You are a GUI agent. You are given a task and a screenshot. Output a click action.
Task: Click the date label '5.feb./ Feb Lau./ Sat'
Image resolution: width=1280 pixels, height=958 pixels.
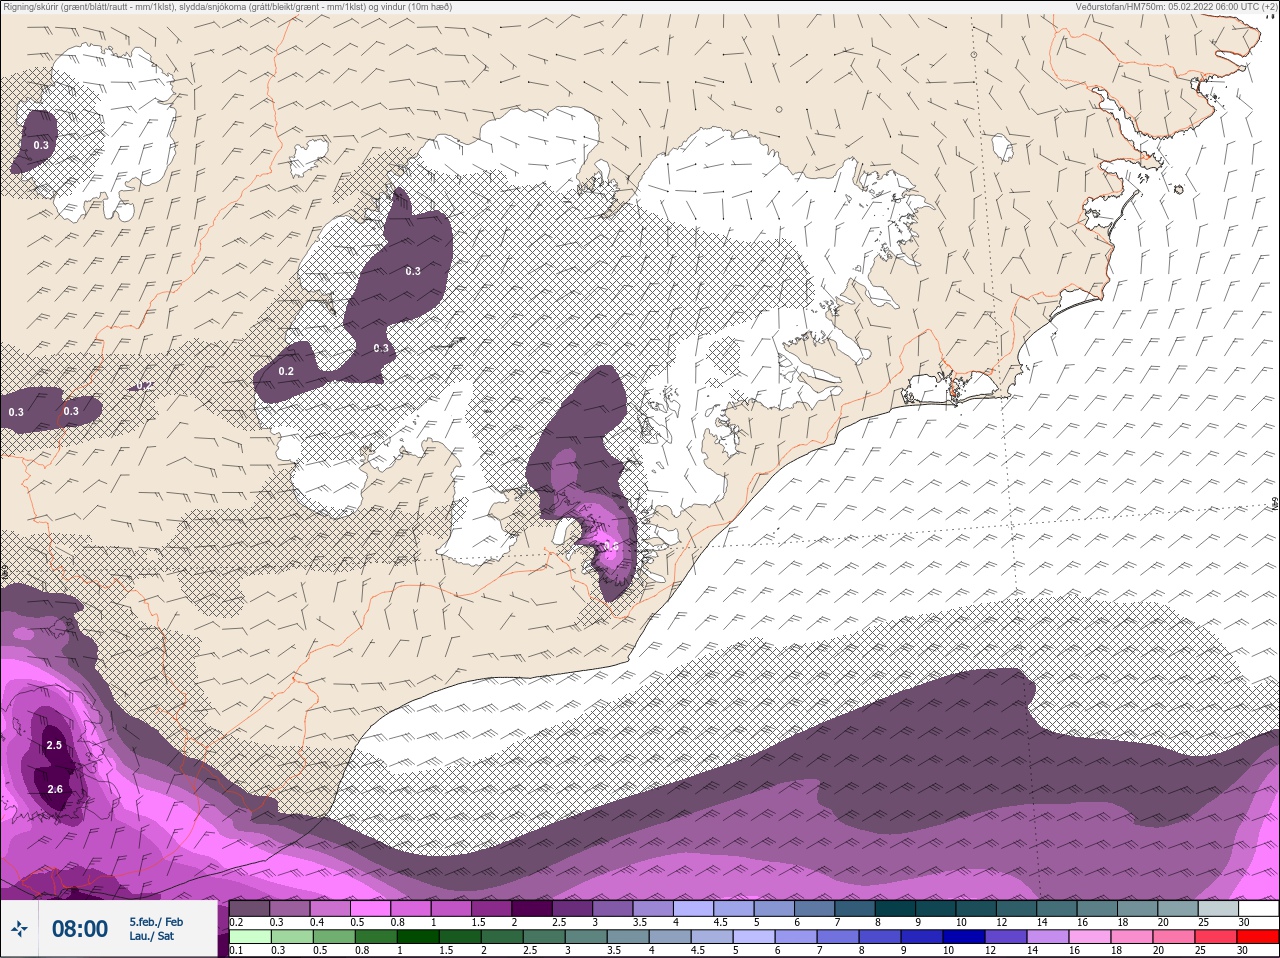click(x=156, y=929)
